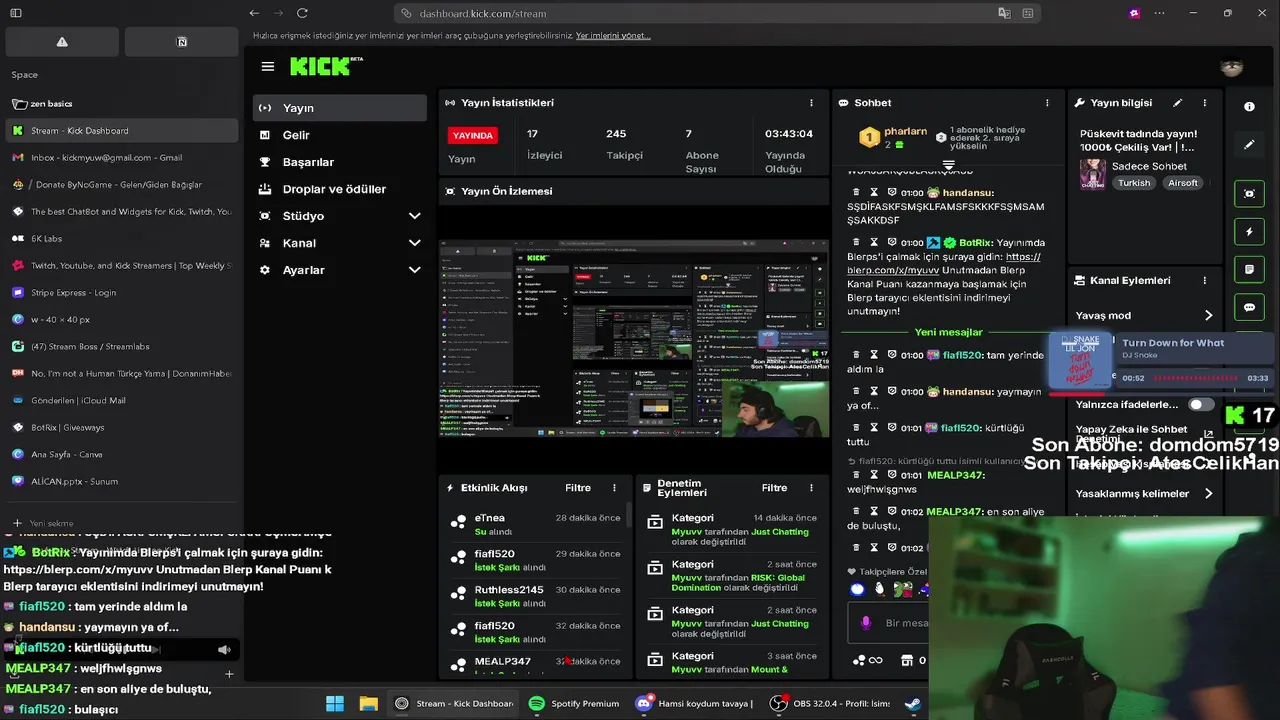Reload the page in browser toolbar

coord(302,13)
